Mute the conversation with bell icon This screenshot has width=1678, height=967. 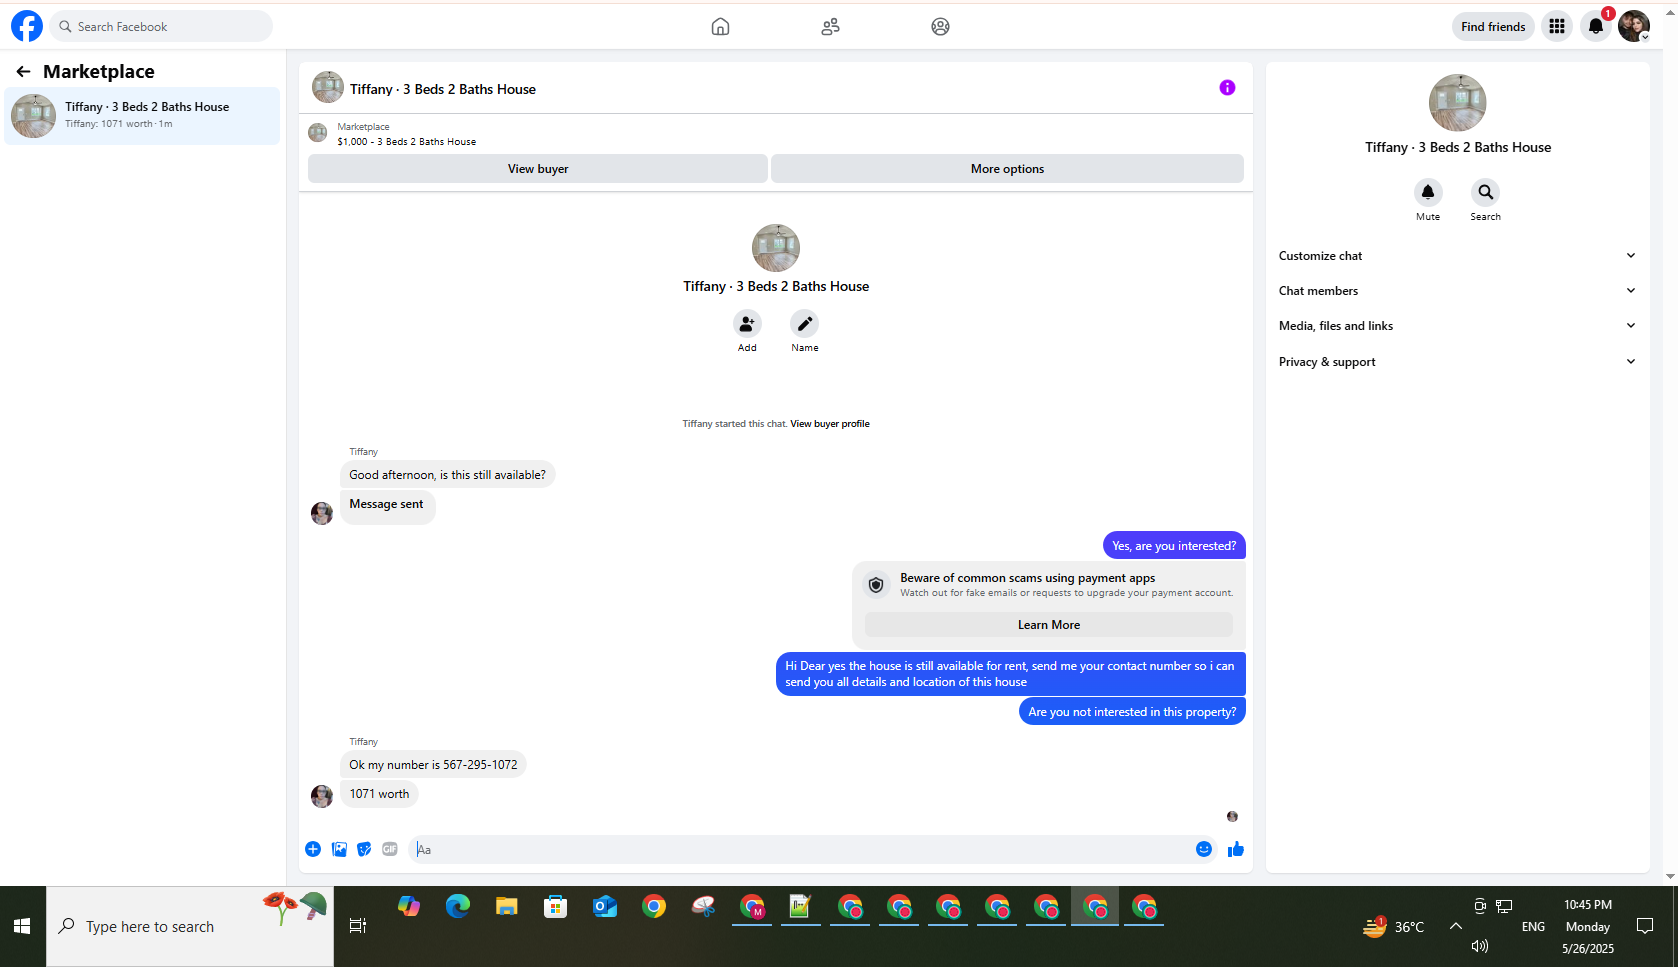coord(1428,192)
